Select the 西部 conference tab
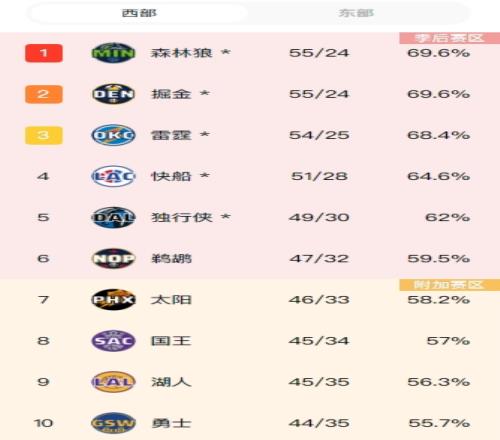This screenshot has width=500, height=440. tap(139, 13)
